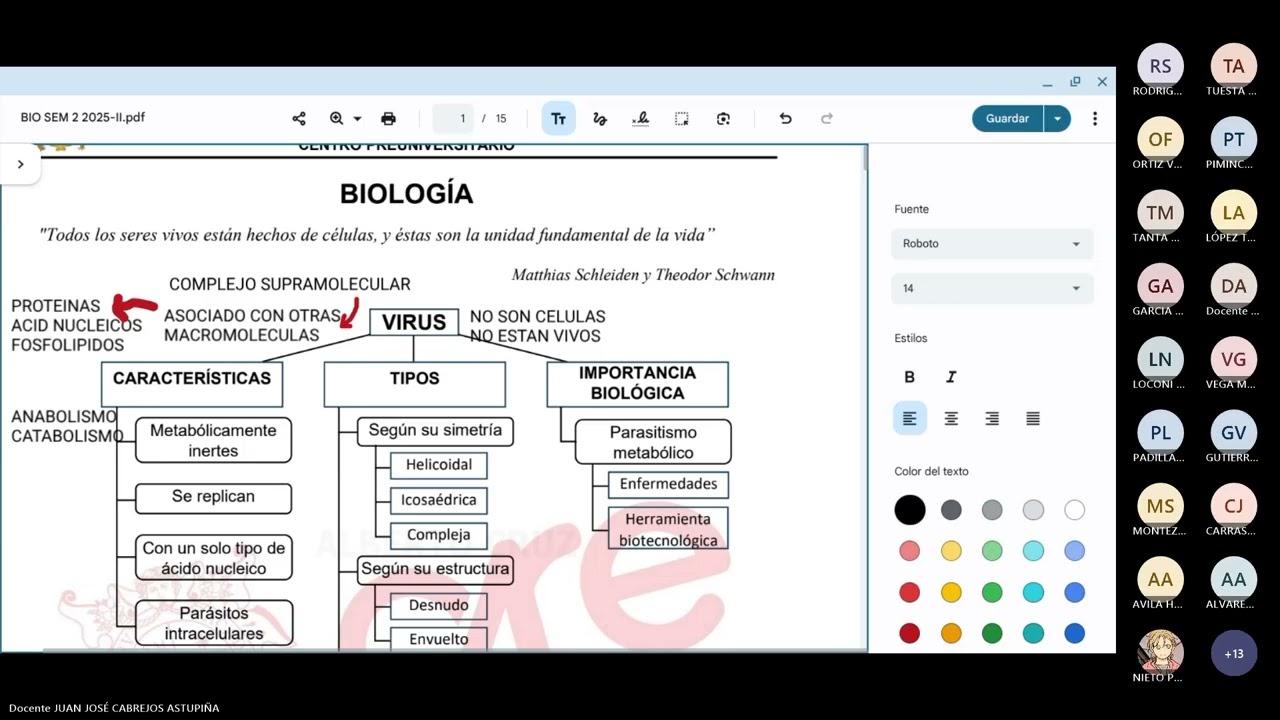Align text to the right
The width and height of the screenshot is (1280, 720).
pyautogui.click(x=992, y=419)
